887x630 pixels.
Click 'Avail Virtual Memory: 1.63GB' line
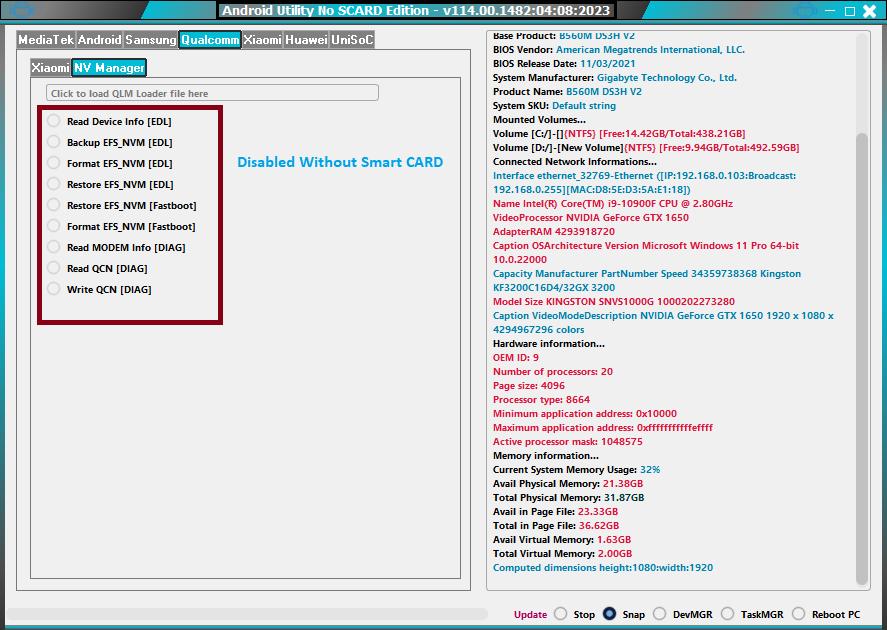(x=562, y=540)
